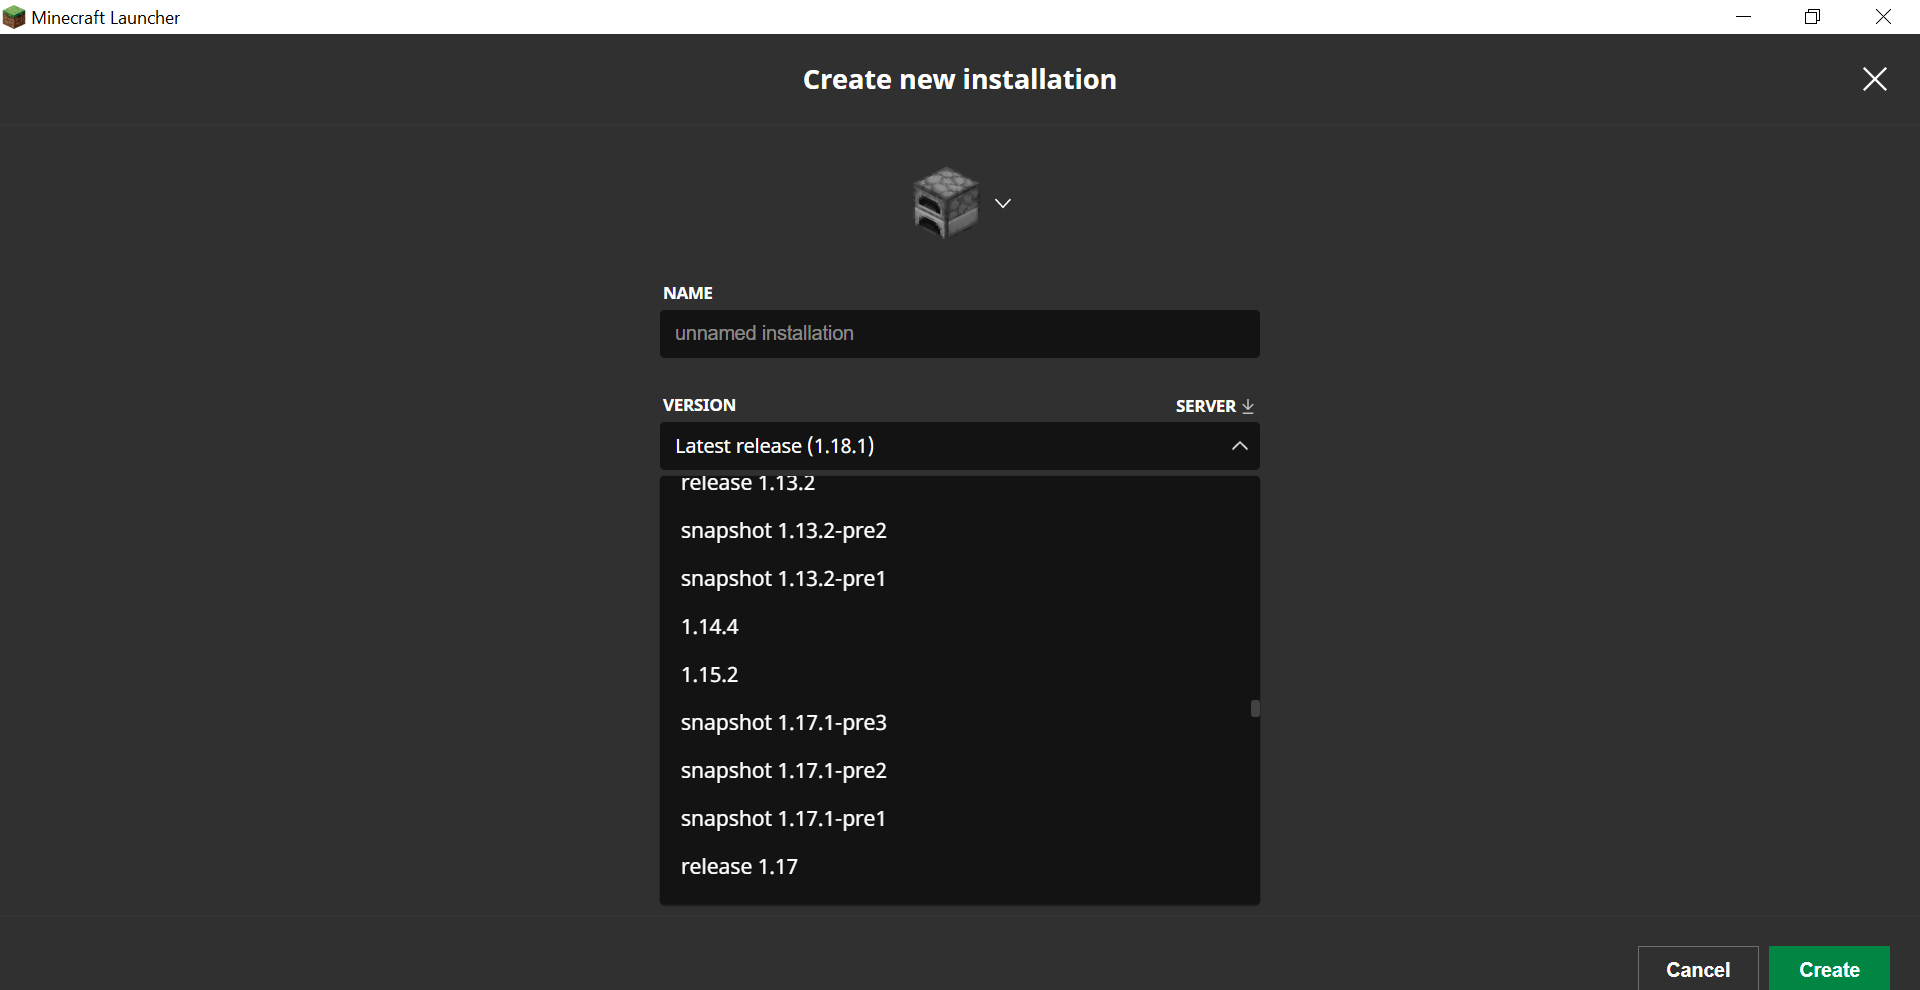This screenshot has height=990, width=1920.
Task: Close the Create new installation dialog
Action: (x=1874, y=79)
